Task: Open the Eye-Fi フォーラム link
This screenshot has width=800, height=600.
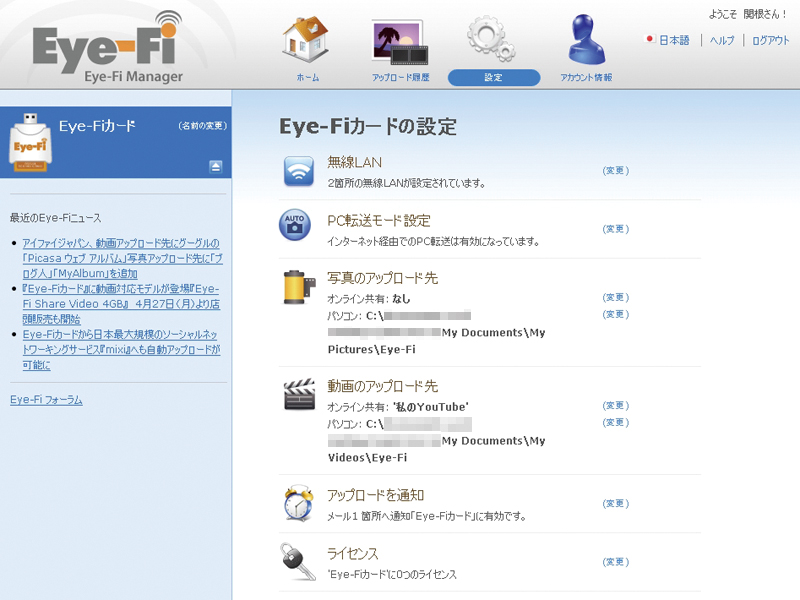Action: click(46, 399)
